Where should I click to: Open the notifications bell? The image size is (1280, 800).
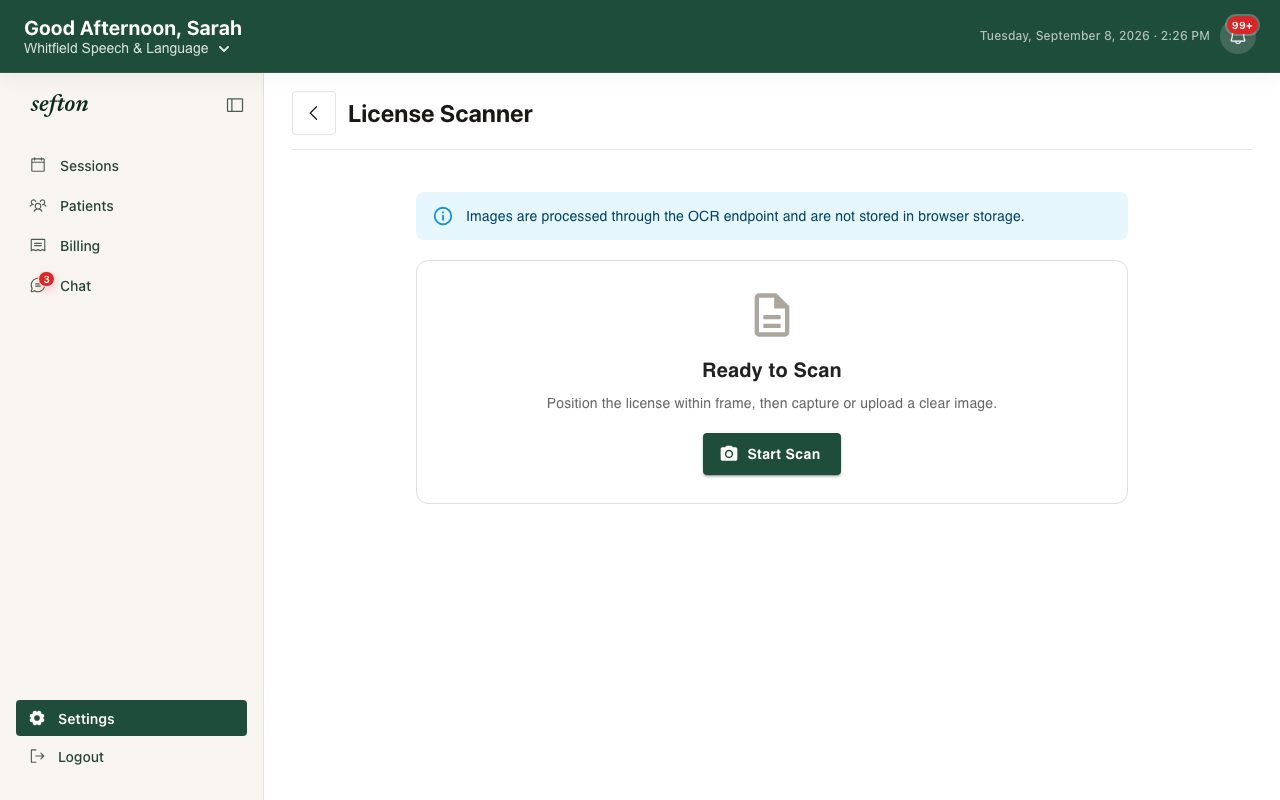click(x=1238, y=36)
